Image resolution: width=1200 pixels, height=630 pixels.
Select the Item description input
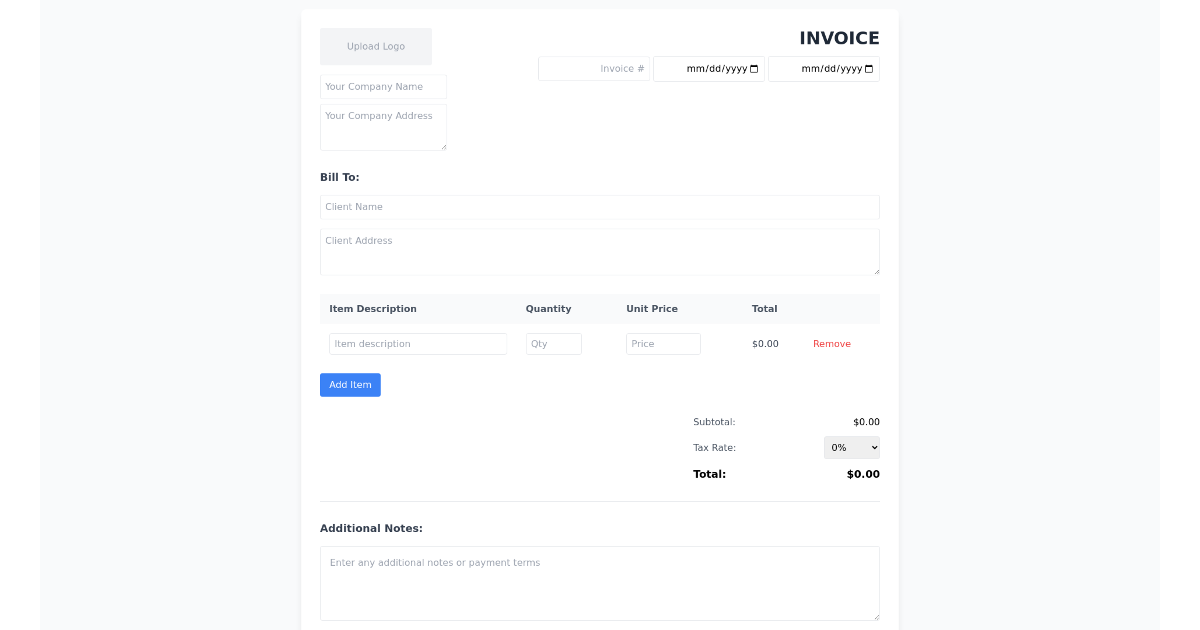tap(417, 344)
